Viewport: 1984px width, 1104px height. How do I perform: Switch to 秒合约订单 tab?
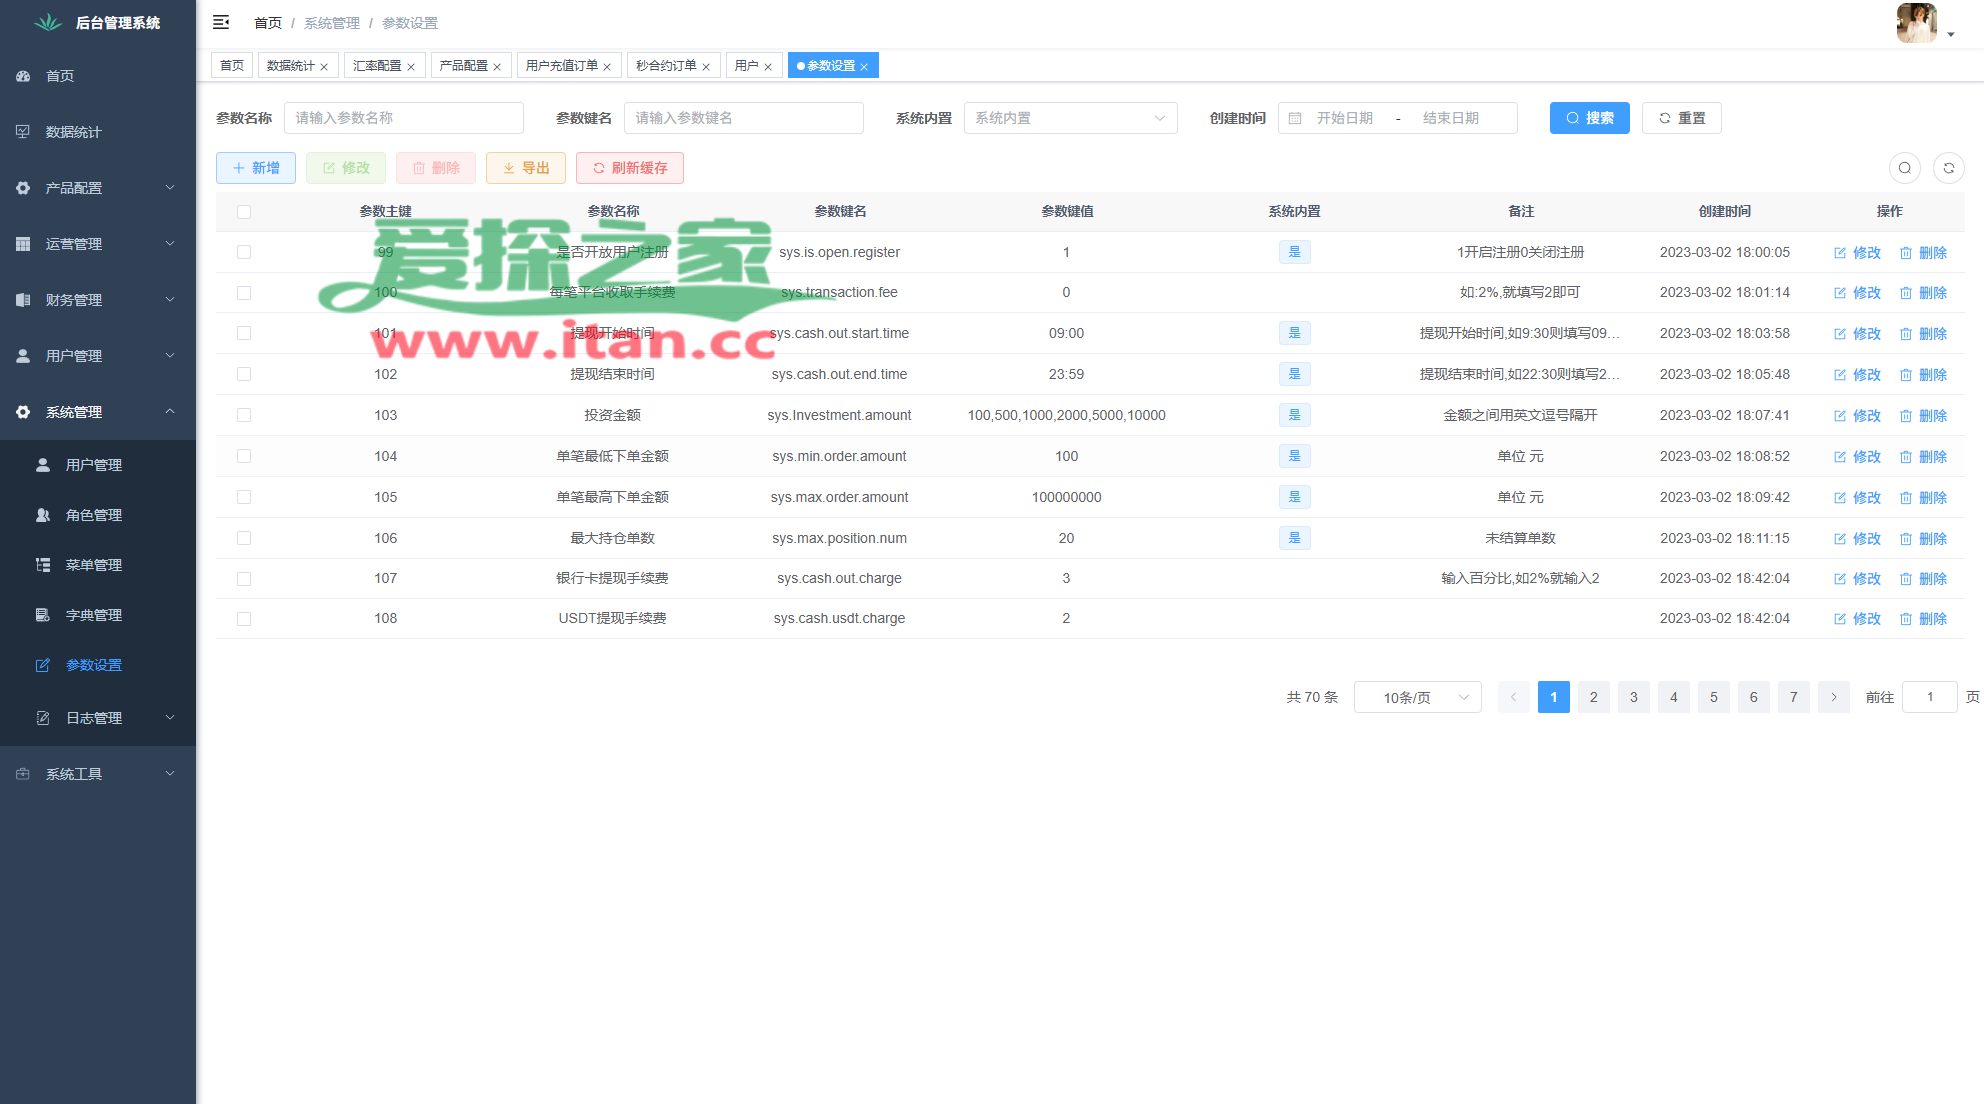(666, 66)
